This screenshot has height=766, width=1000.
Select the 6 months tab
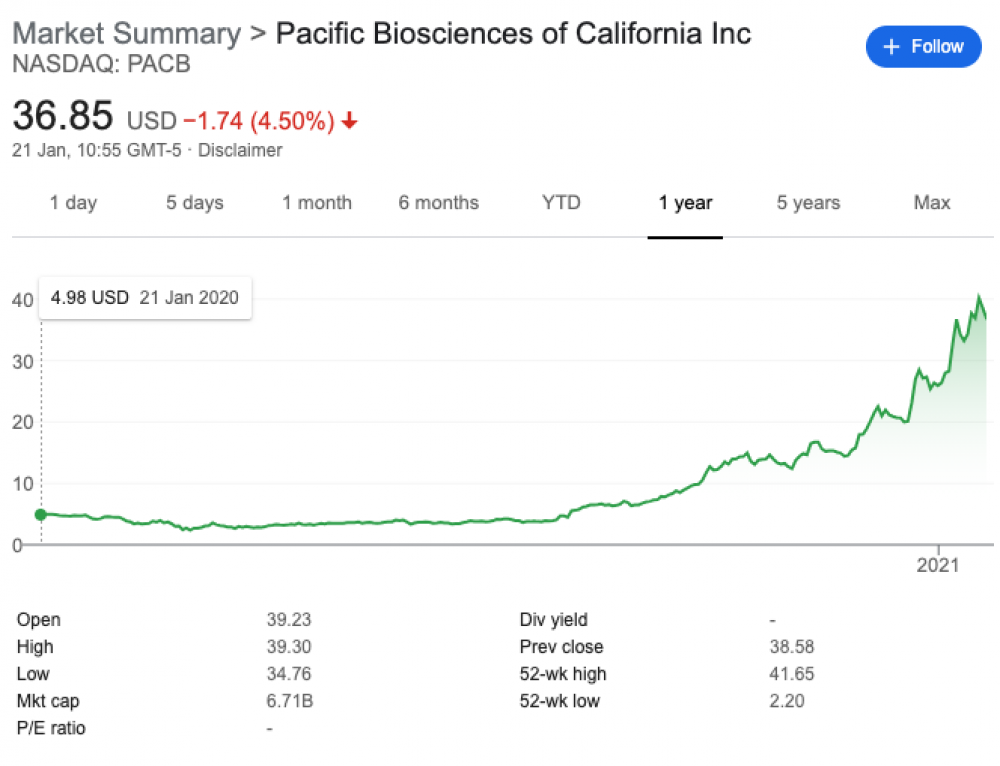438,203
